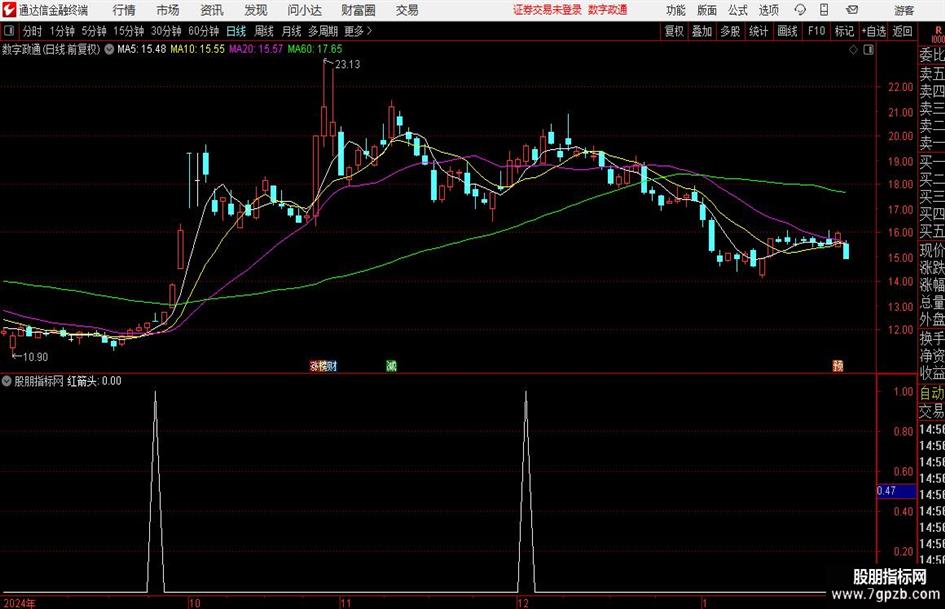The width and height of the screenshot is (945, 609).
Task: Click the MA10: 15.55 value label
Action: click(x=197, y=49)
